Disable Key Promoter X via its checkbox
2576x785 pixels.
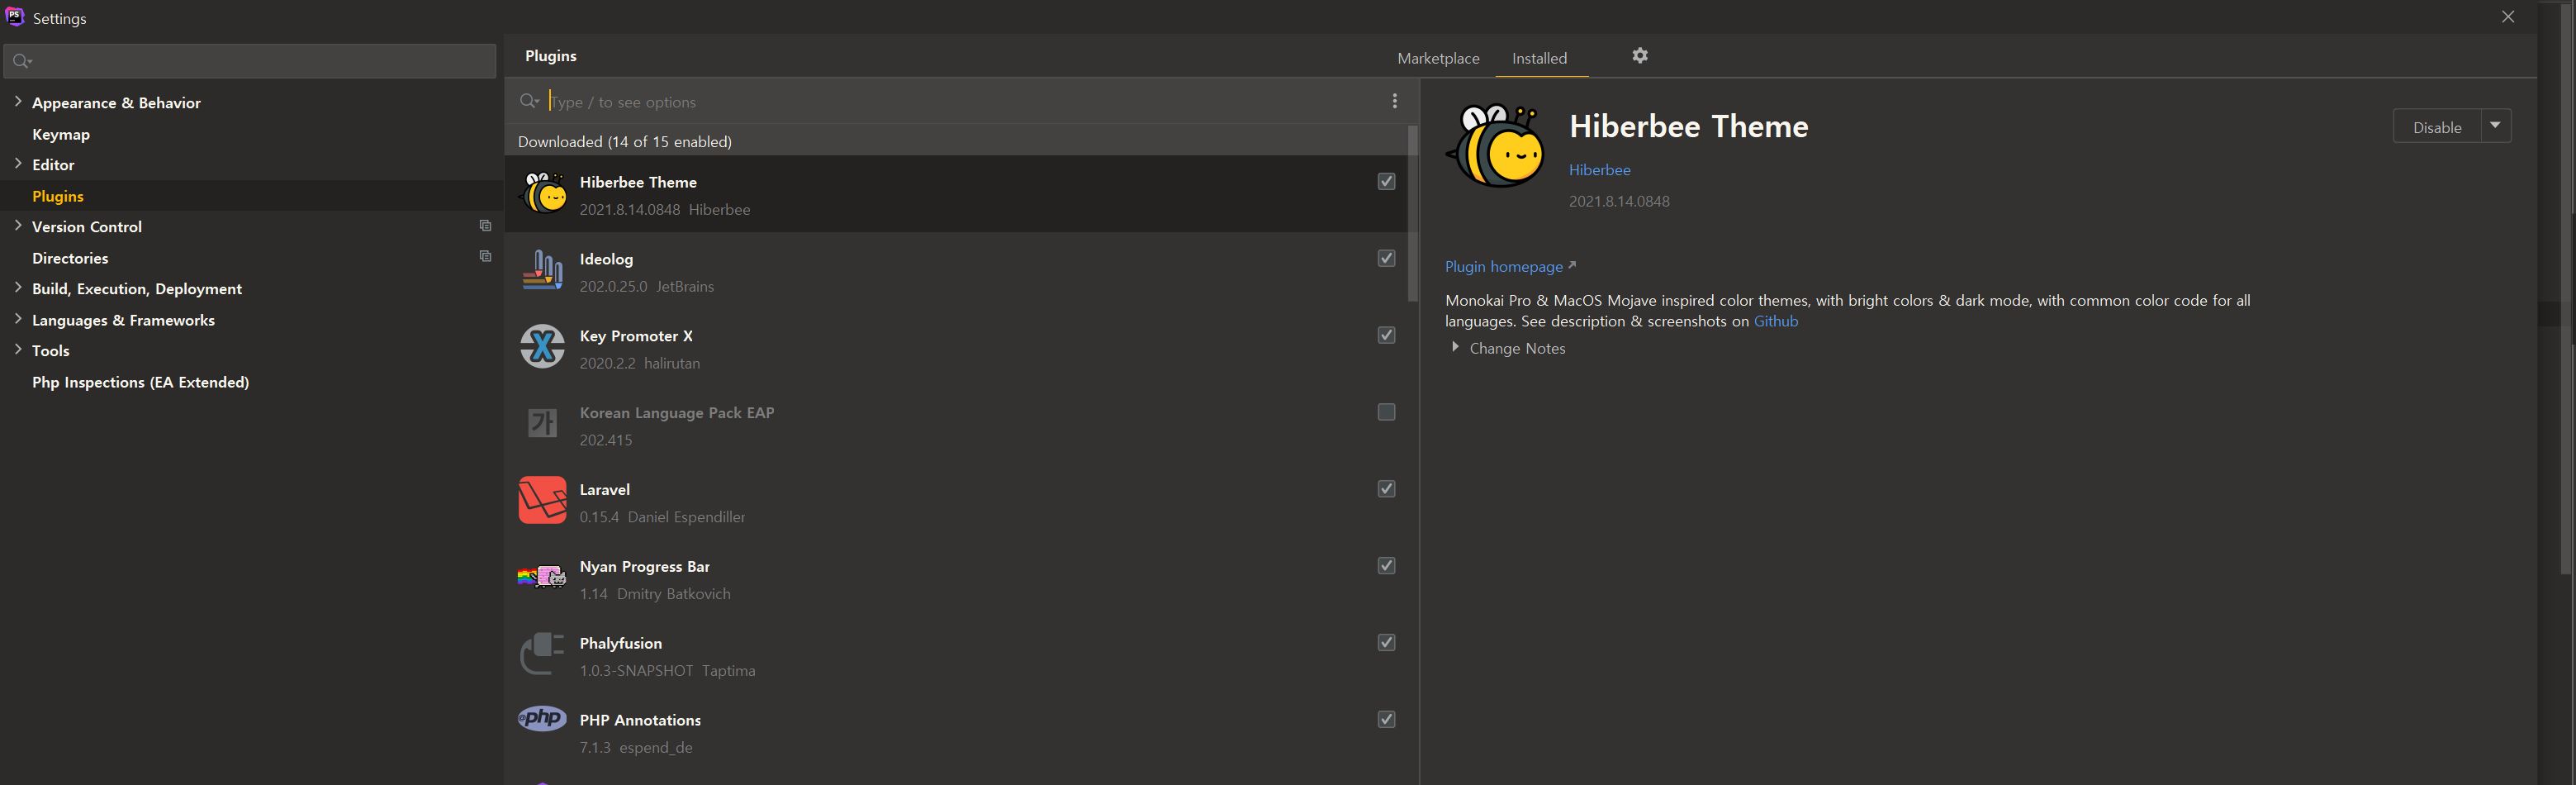(1386, 335)
